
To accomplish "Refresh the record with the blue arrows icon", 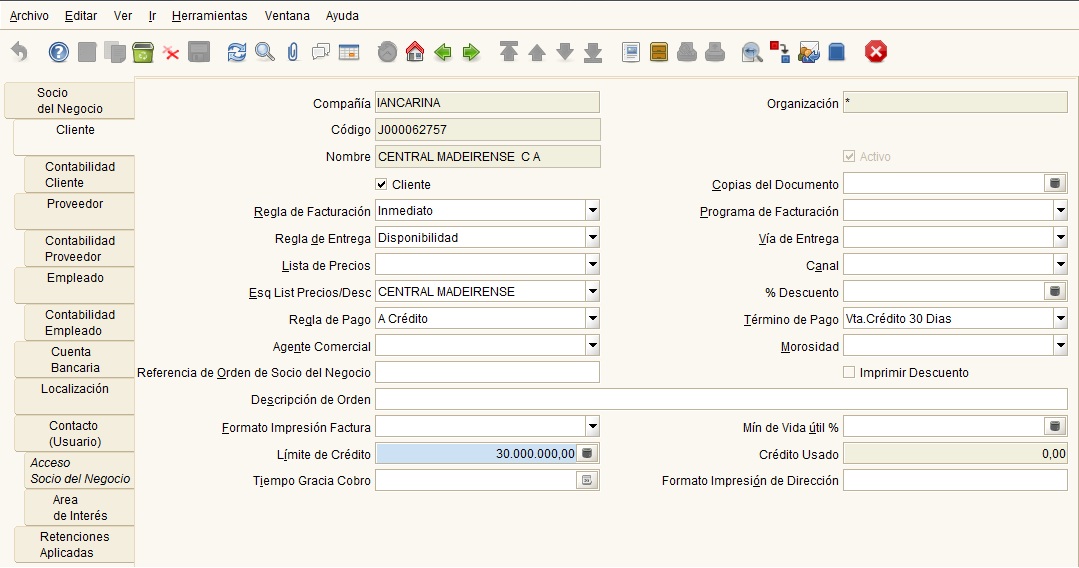I will click(237, 52).
